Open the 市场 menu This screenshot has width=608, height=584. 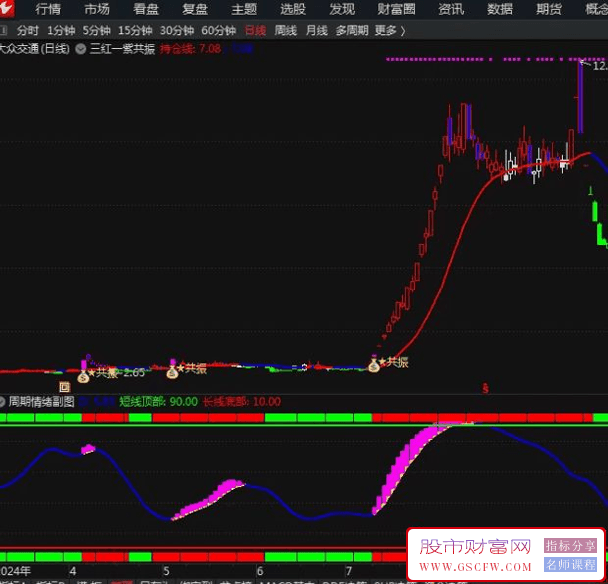click(97, 9)
